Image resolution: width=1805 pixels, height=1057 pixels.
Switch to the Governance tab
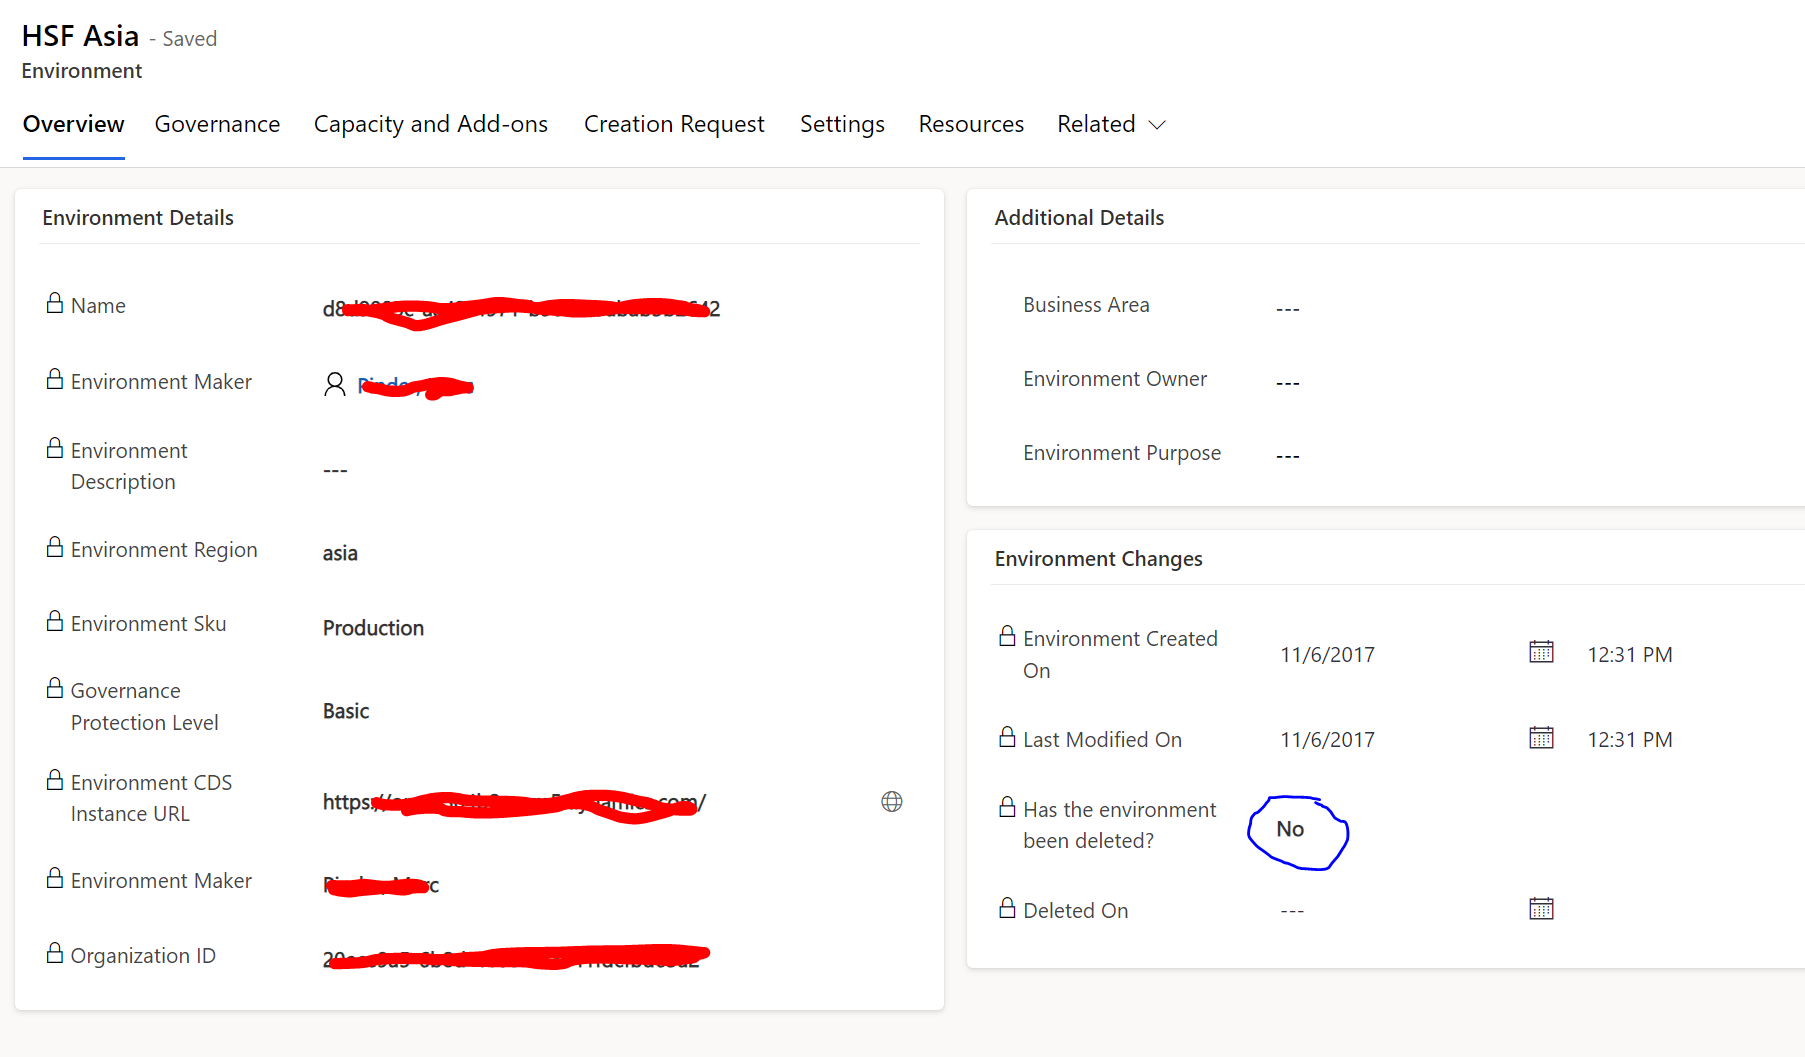217,124
